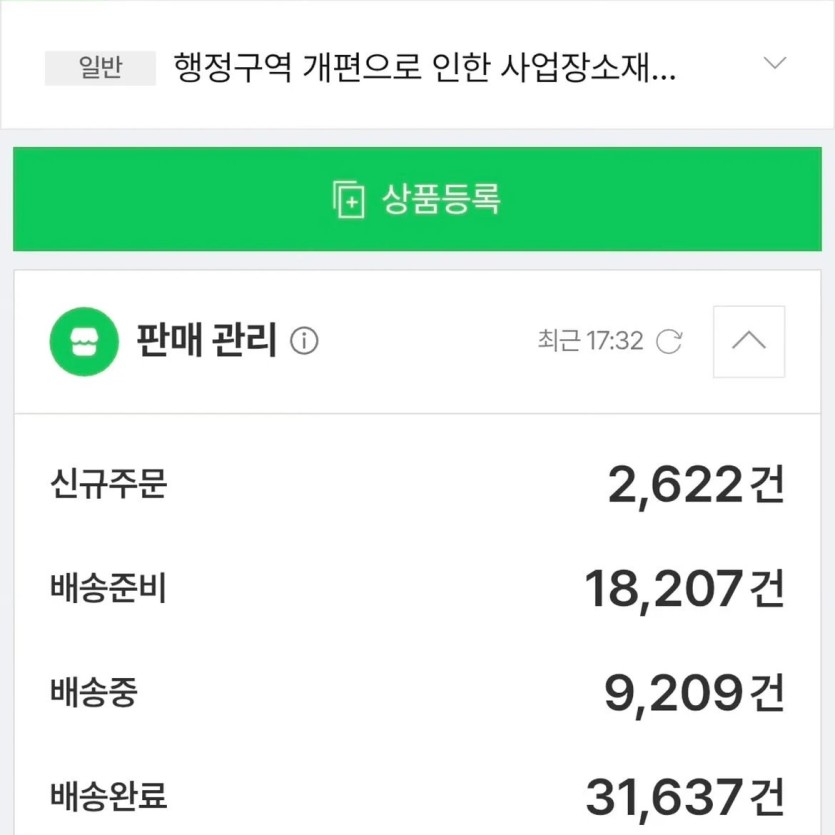Open the 배송완료 row label

click(109, 796)
